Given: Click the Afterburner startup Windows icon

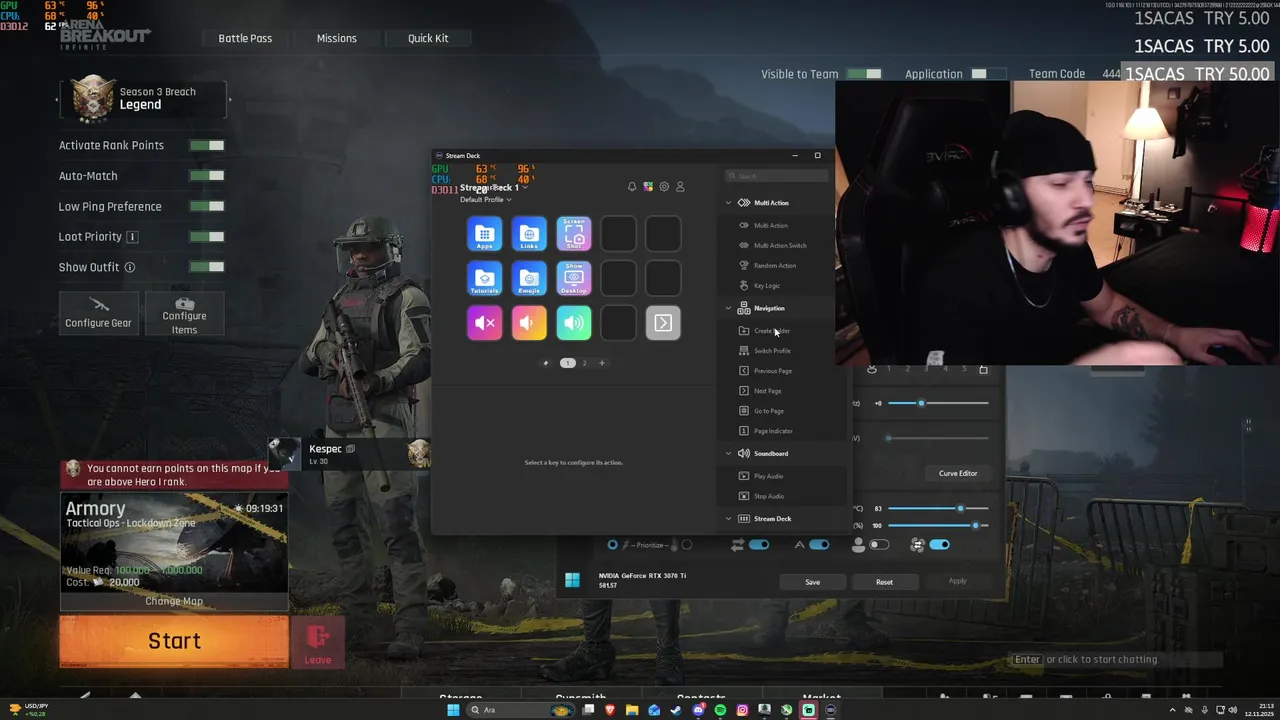Looking at the screenshot, I should click(x=572, y=580).
